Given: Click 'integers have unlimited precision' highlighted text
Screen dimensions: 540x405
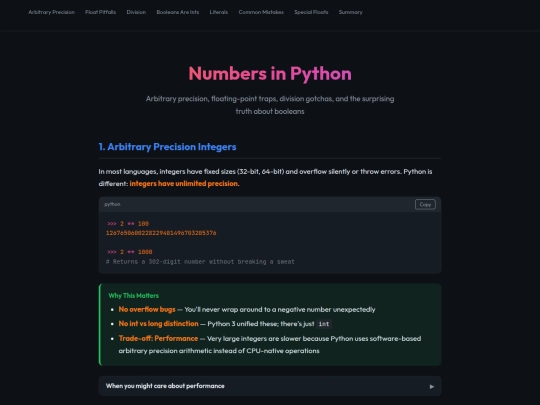Looking at the screenshot, I should 184,184.
